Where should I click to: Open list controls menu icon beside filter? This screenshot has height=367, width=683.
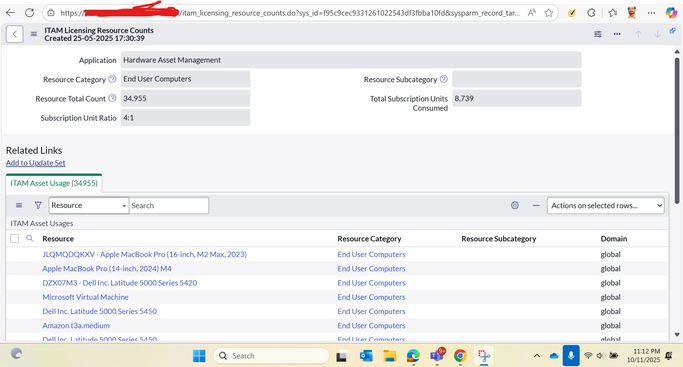19,205
